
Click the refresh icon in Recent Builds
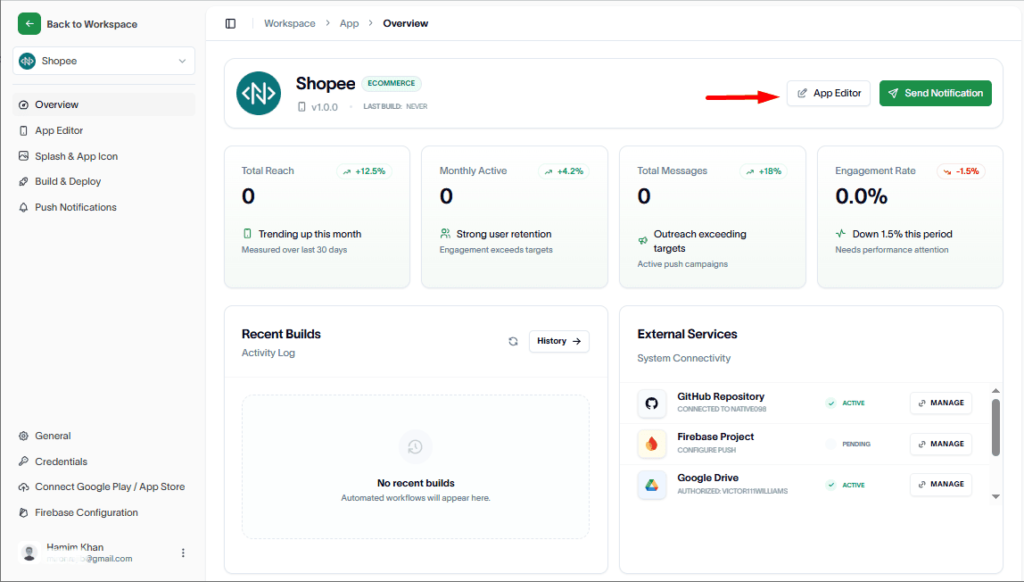(513, 341)
